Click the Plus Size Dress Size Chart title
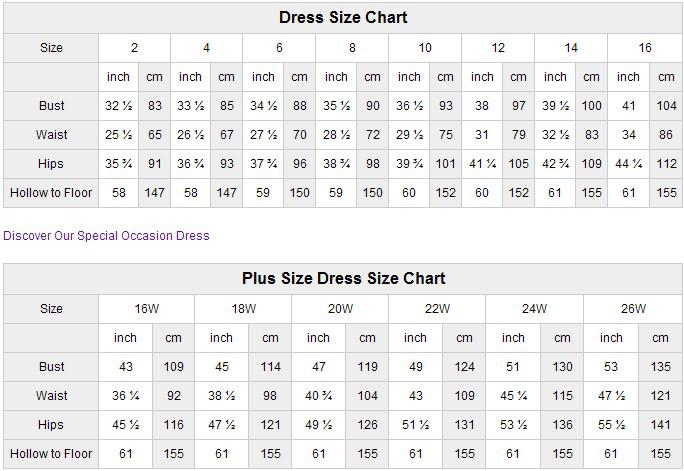The width and height of the screenshot is (684, 471). pyautogui.click(x=343, y=278)
